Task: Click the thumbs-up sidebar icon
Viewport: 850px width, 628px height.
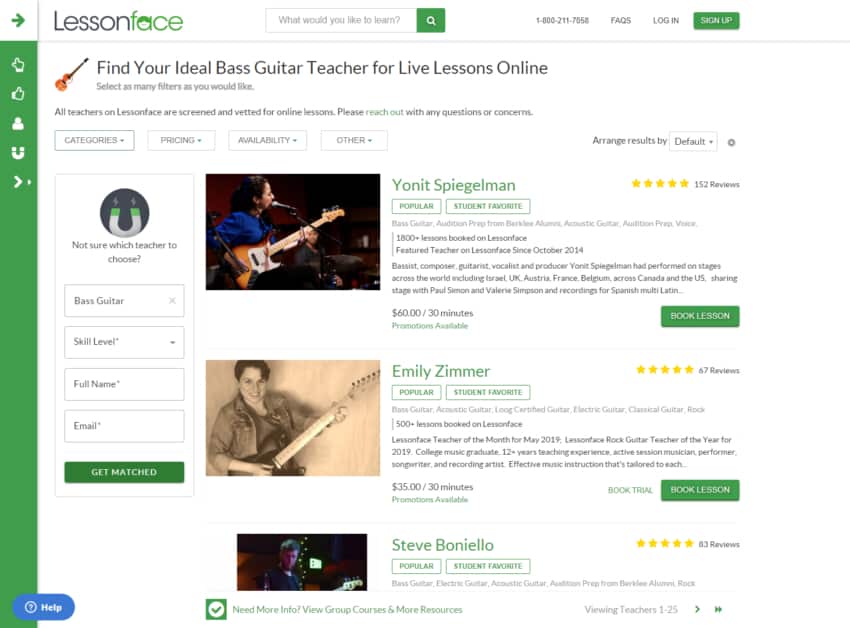Action: point(18,94)
